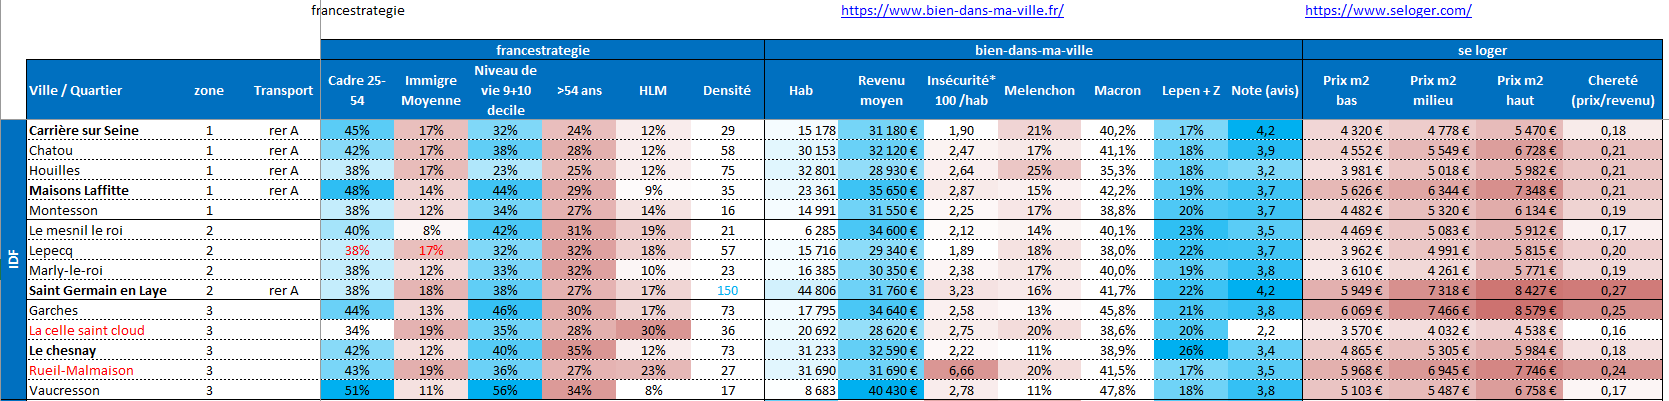
Task: Select the 'Maisons Laffitte' cell
Action: (102, 190)
